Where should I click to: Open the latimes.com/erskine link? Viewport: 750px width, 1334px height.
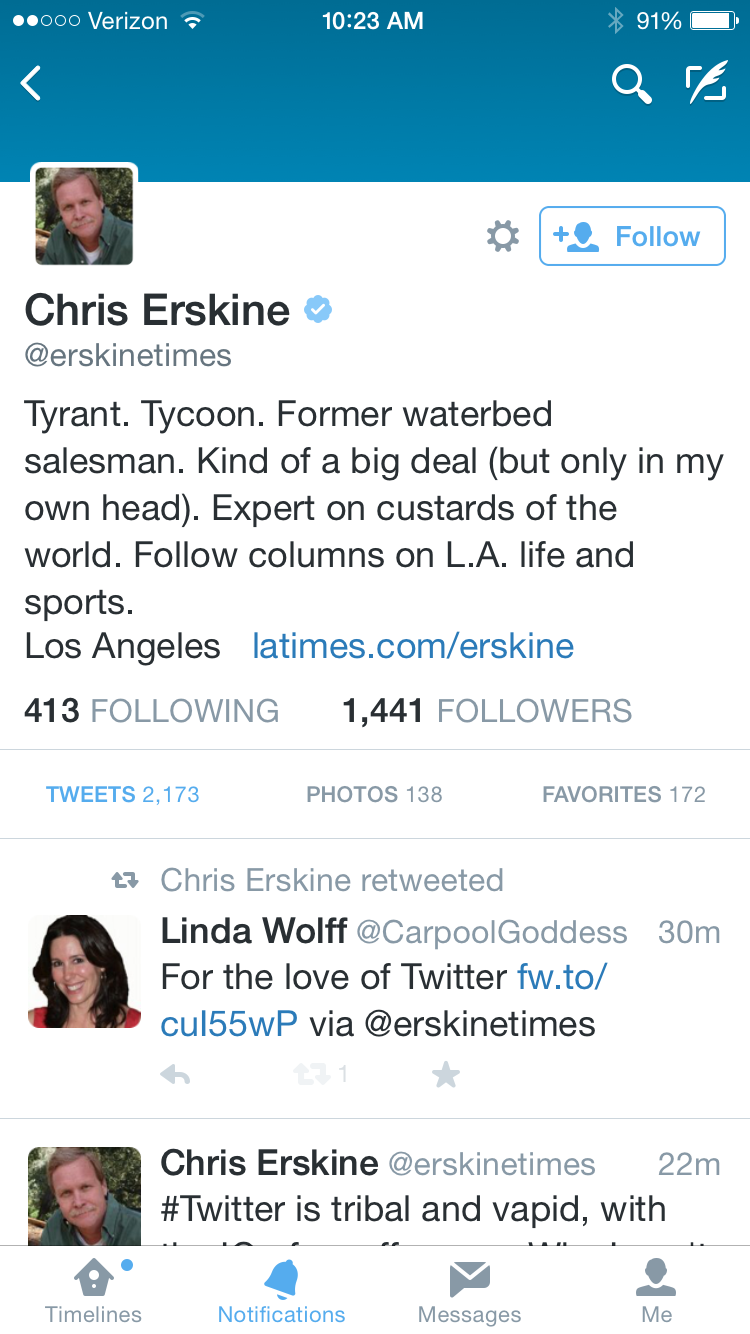[413, 646]
